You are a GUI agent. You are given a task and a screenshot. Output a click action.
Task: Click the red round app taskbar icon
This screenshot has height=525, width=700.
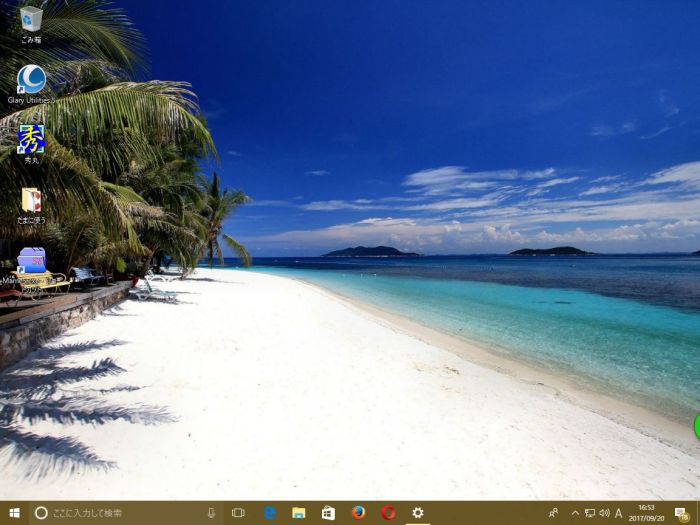[388, 512]
